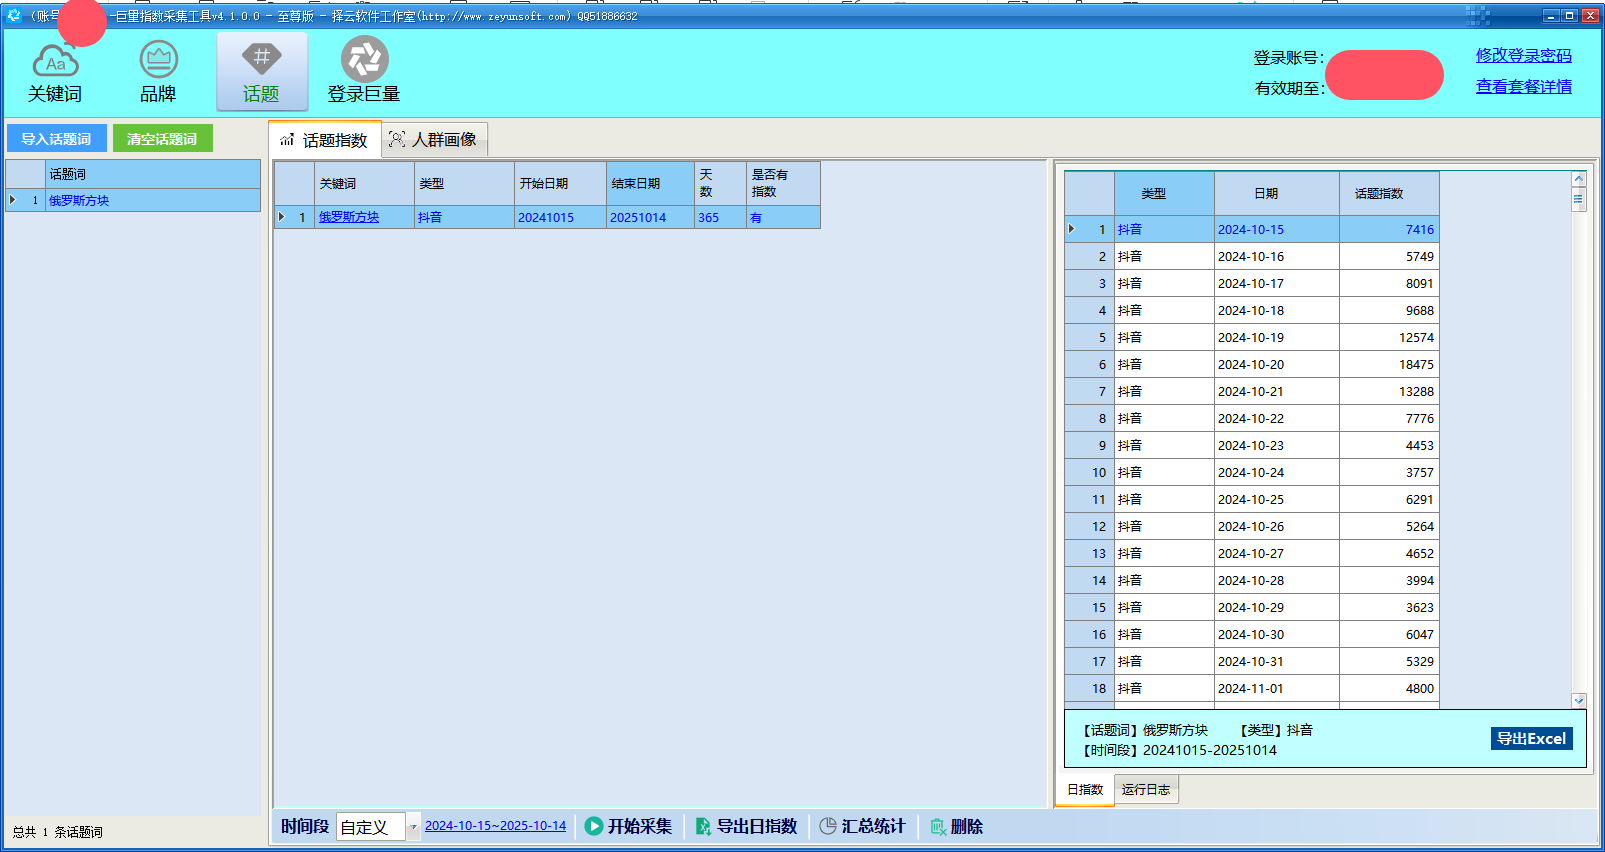Start collection with 开始采集

[x=629, y=826]
